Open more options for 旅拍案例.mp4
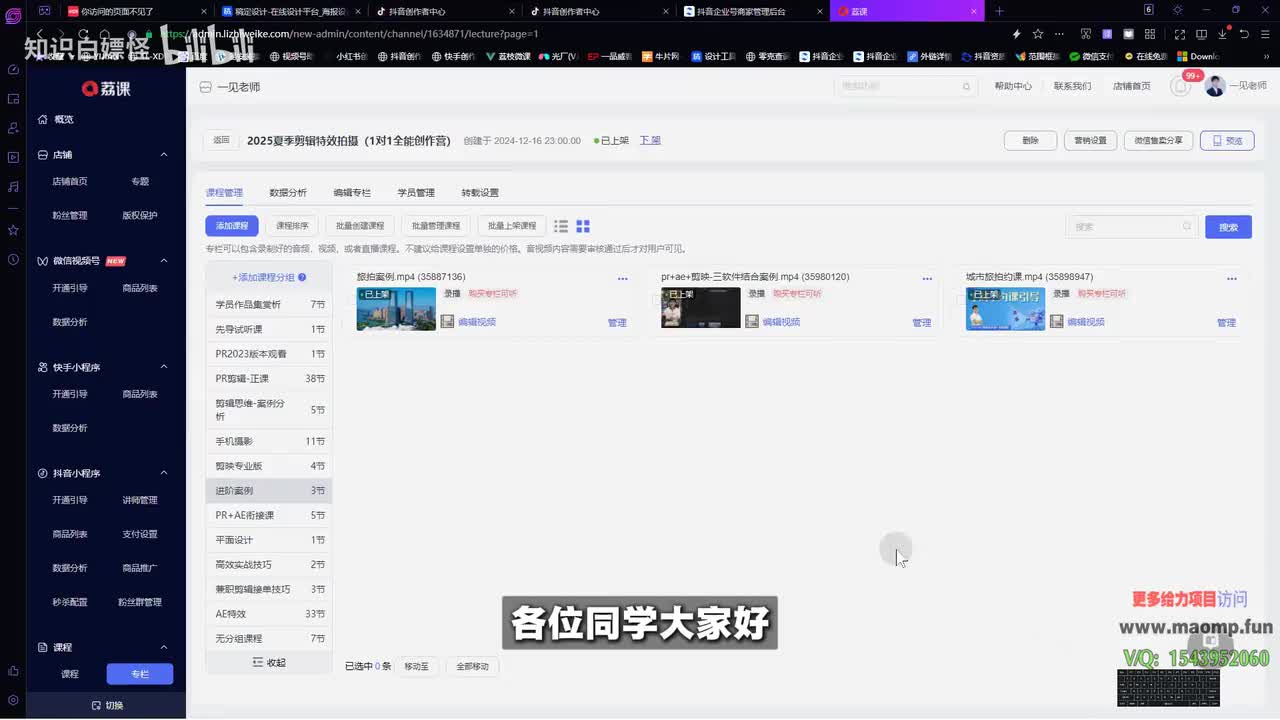Viewport: 1280px width, 720px height. [x=622, y=278]
